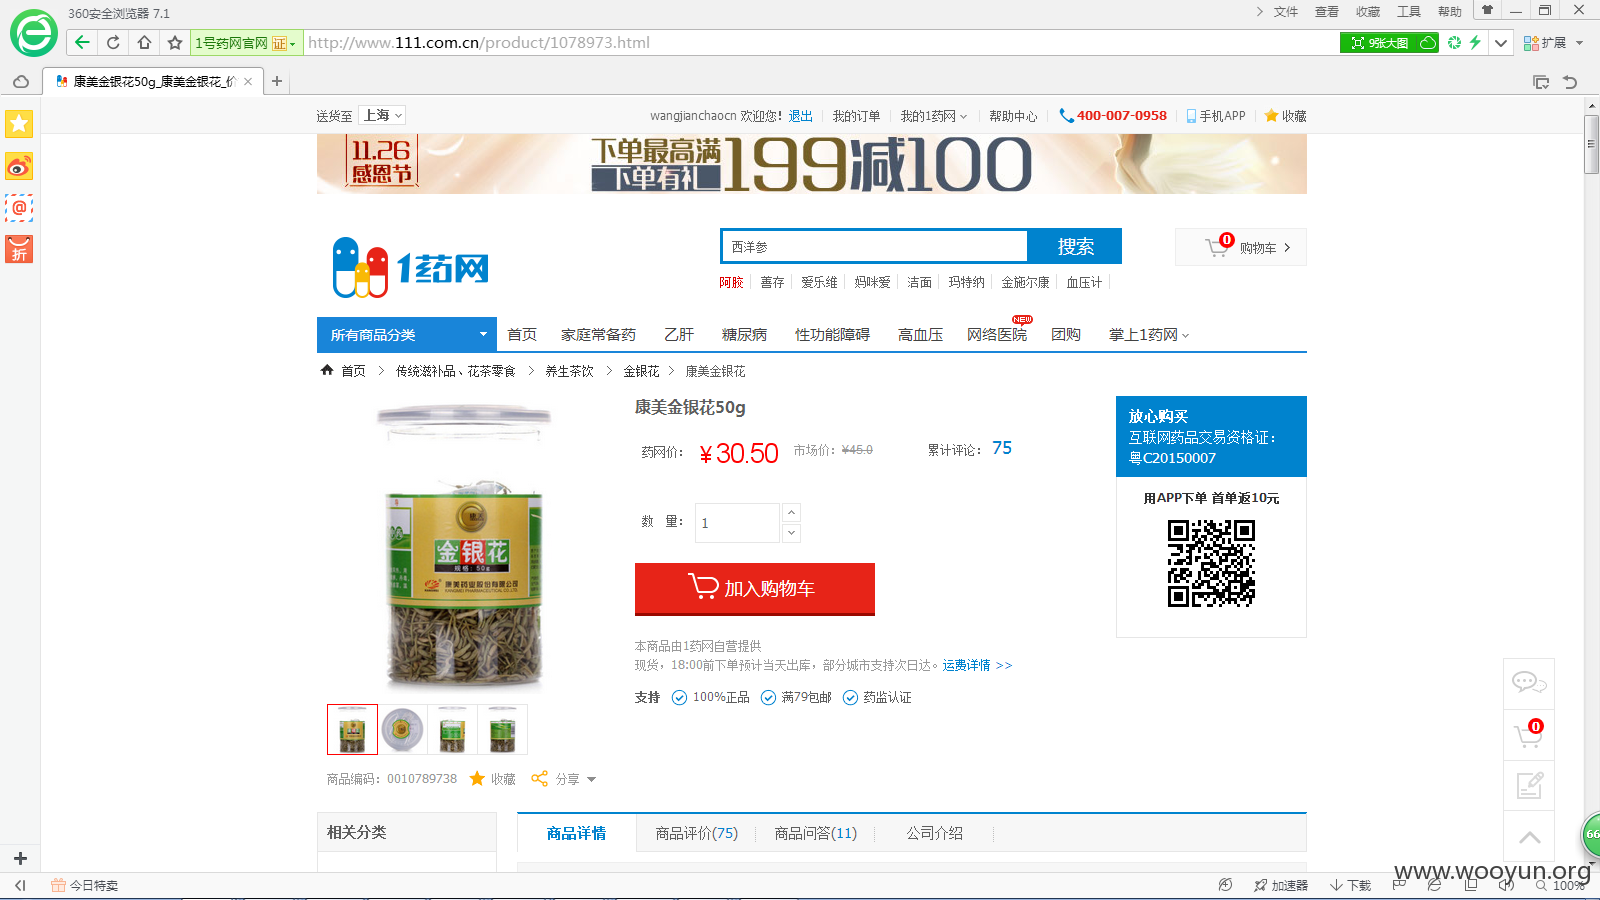Click 帮助中心 link
This screenshot has height=900, width=1600.
pyautogui.click(x=1013, y=116)
